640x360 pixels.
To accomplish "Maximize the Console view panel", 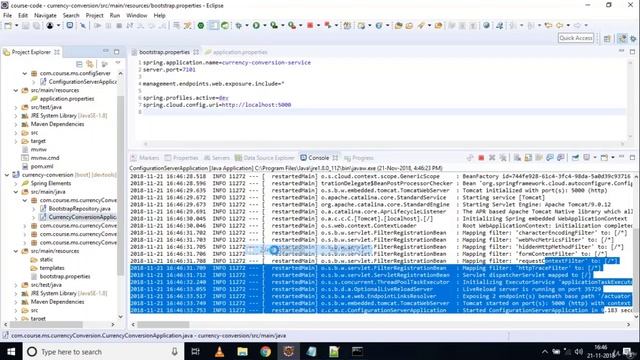I will point(632,157).
